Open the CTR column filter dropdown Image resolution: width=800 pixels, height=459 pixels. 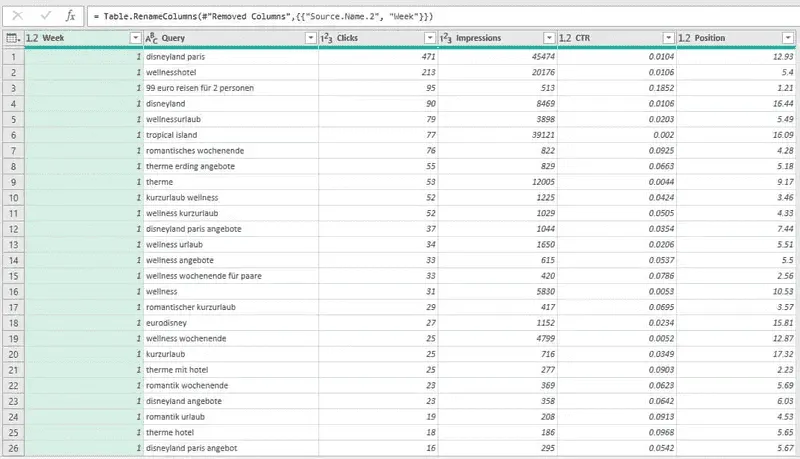667,38
